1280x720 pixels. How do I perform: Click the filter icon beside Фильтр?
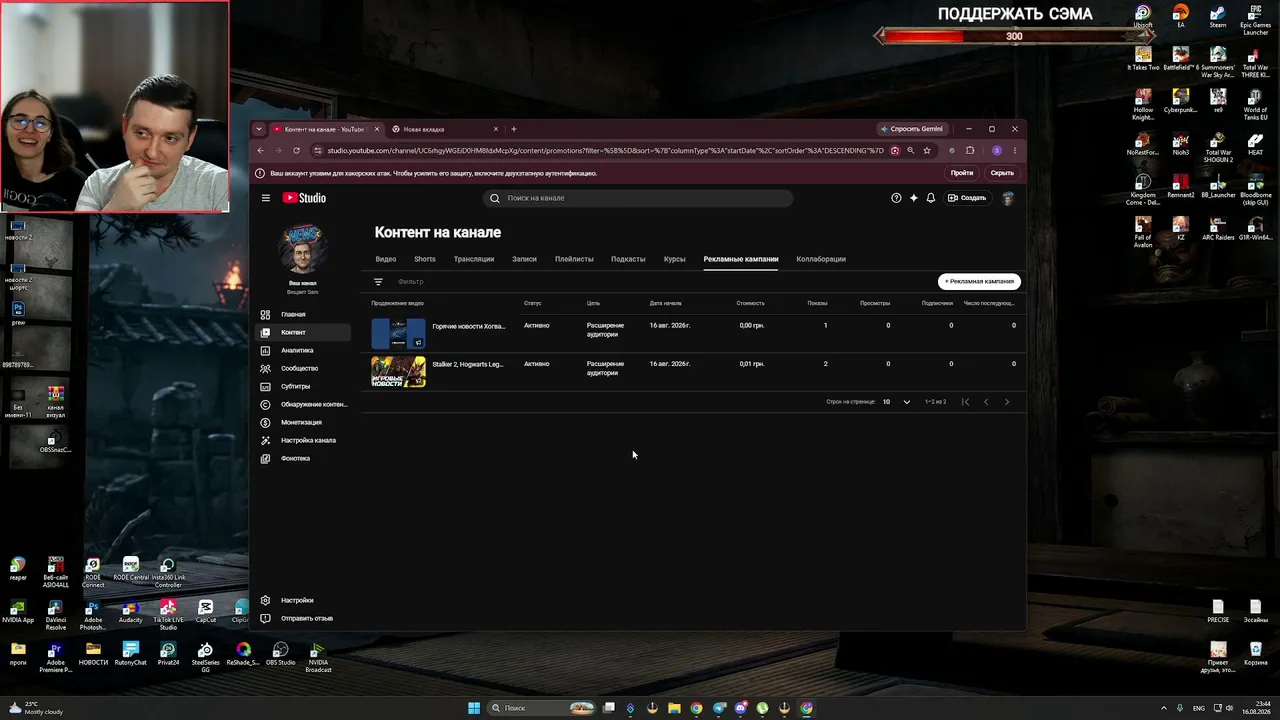(378, 282)
